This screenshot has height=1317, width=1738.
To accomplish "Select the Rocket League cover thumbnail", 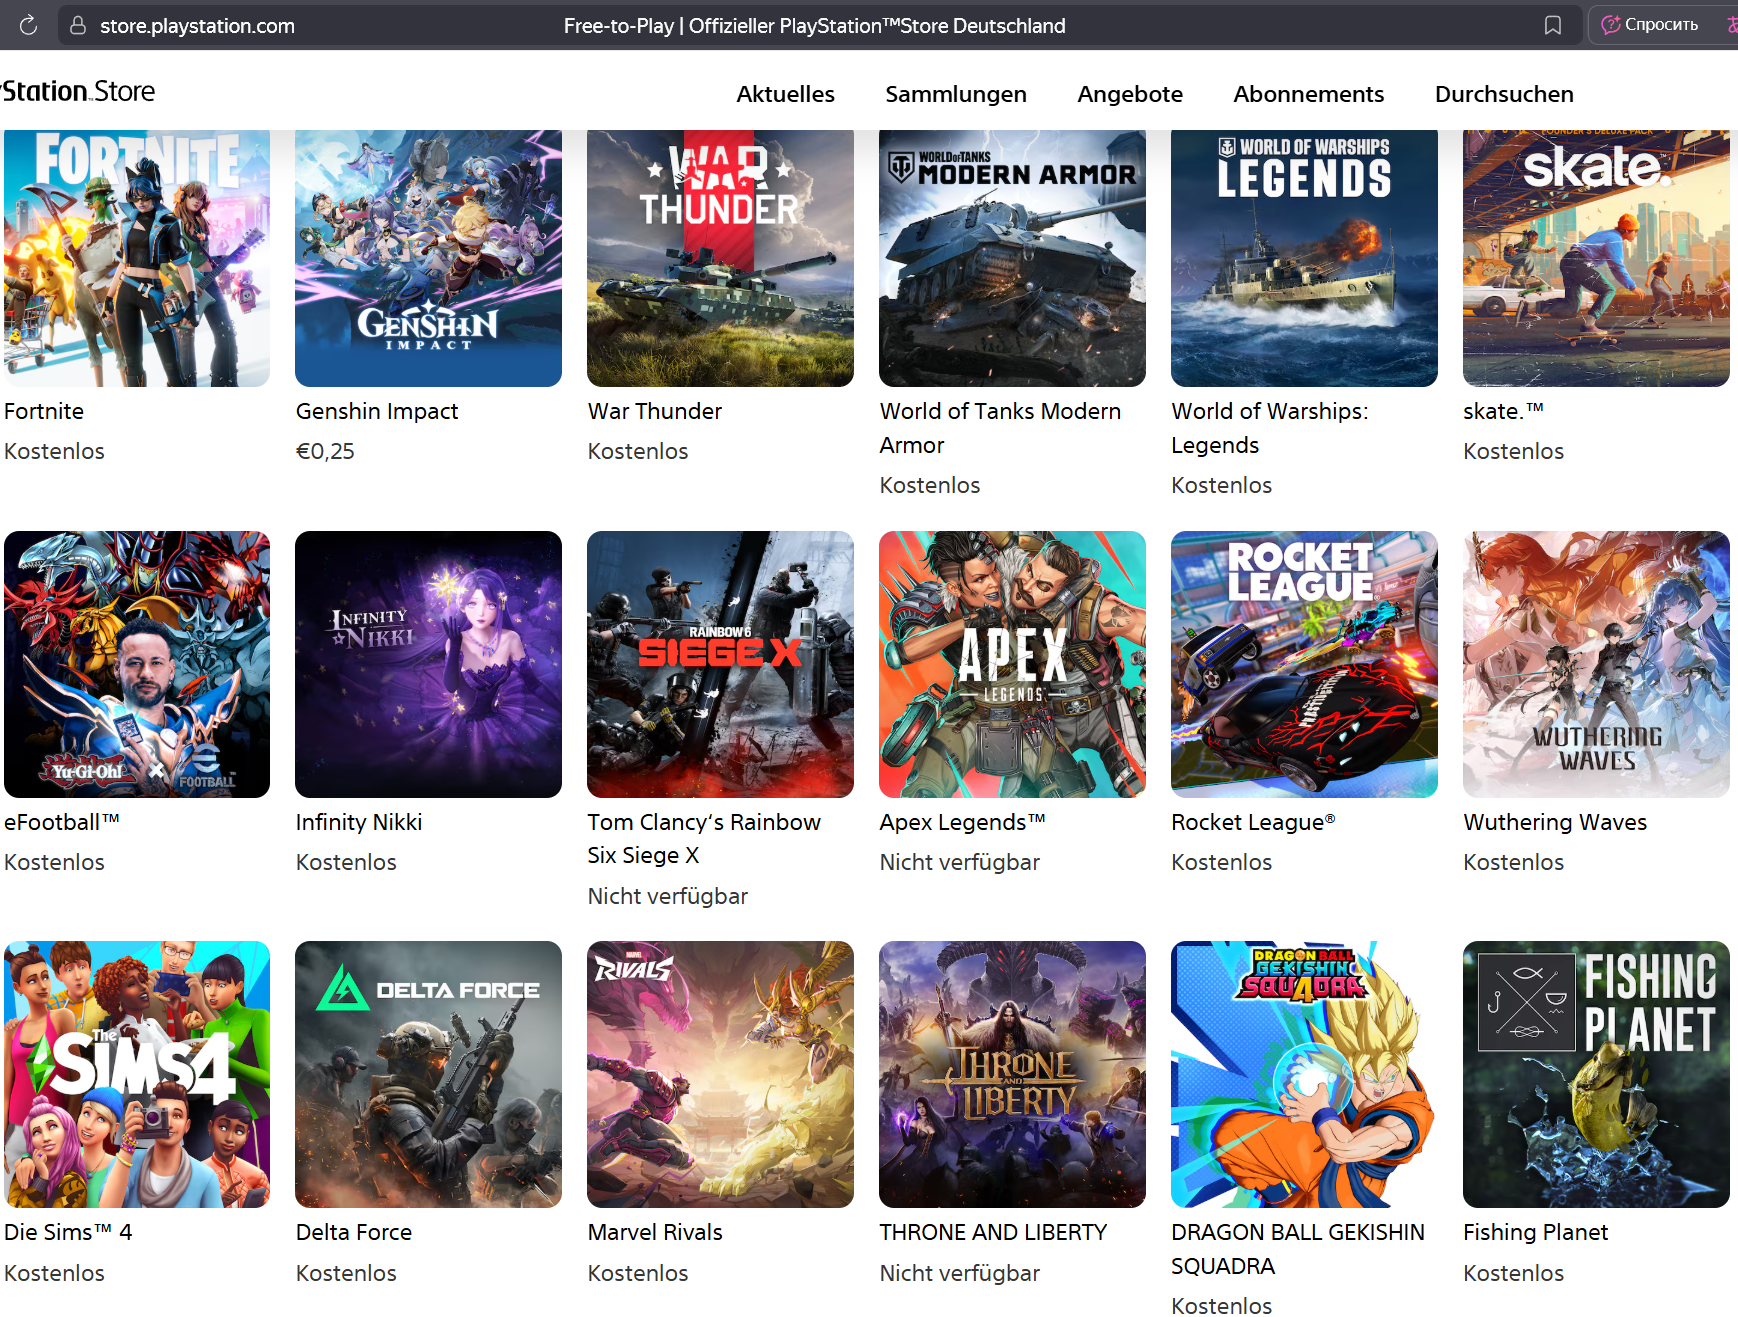I will tap(1304, 664).
